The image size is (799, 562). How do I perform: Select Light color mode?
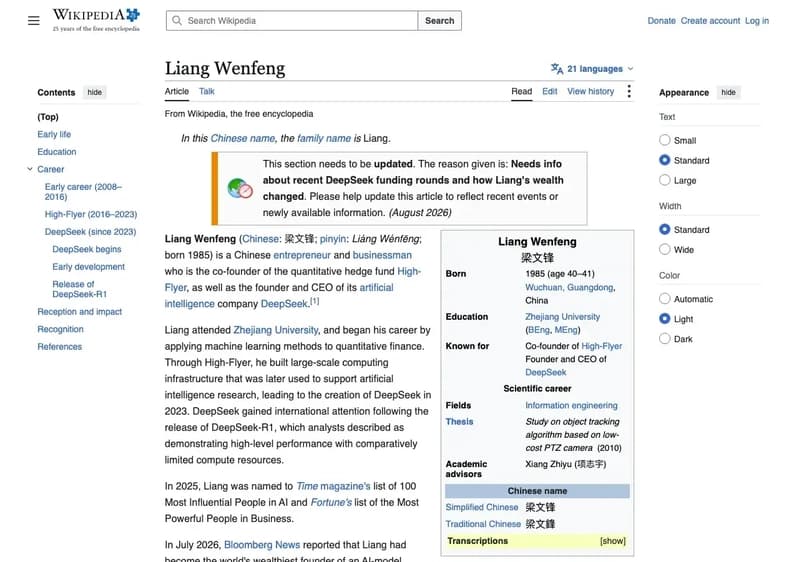tap(664, 318)
